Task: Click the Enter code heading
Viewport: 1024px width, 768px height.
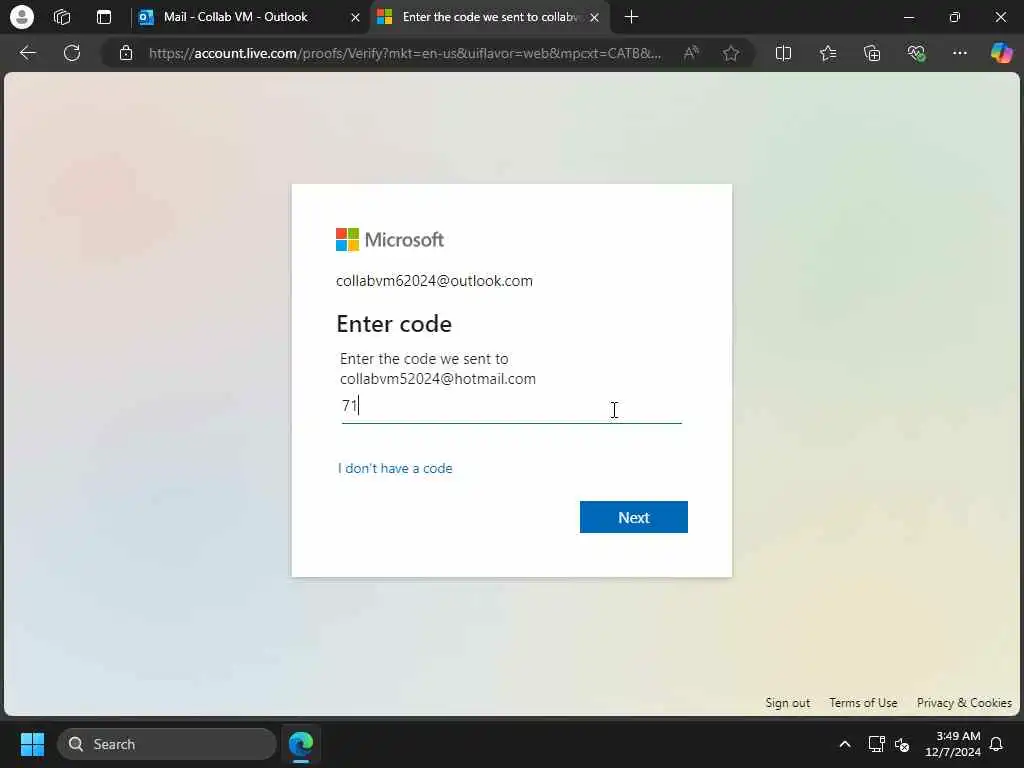Action: click(394, 324)
